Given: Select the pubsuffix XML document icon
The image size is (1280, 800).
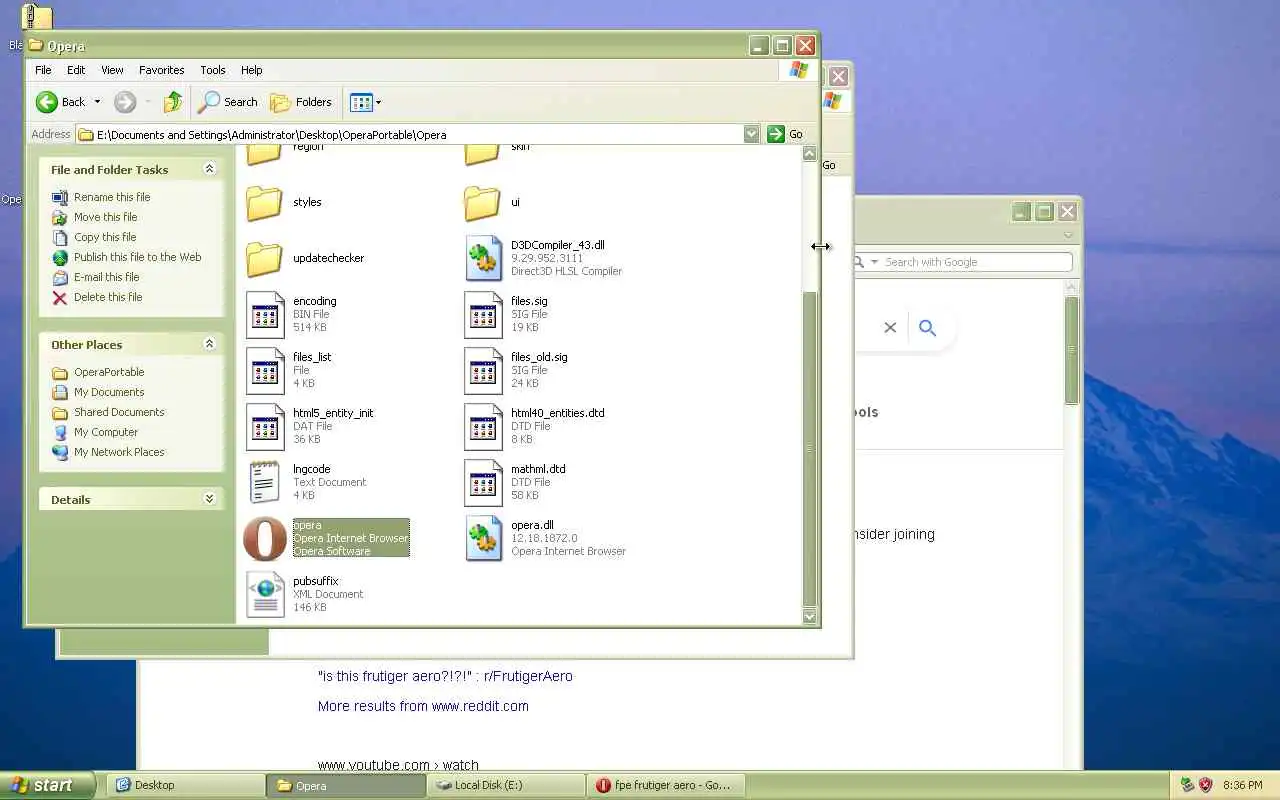Looking at the screenshot, I should pyautogui.click(x=265, y=594).
